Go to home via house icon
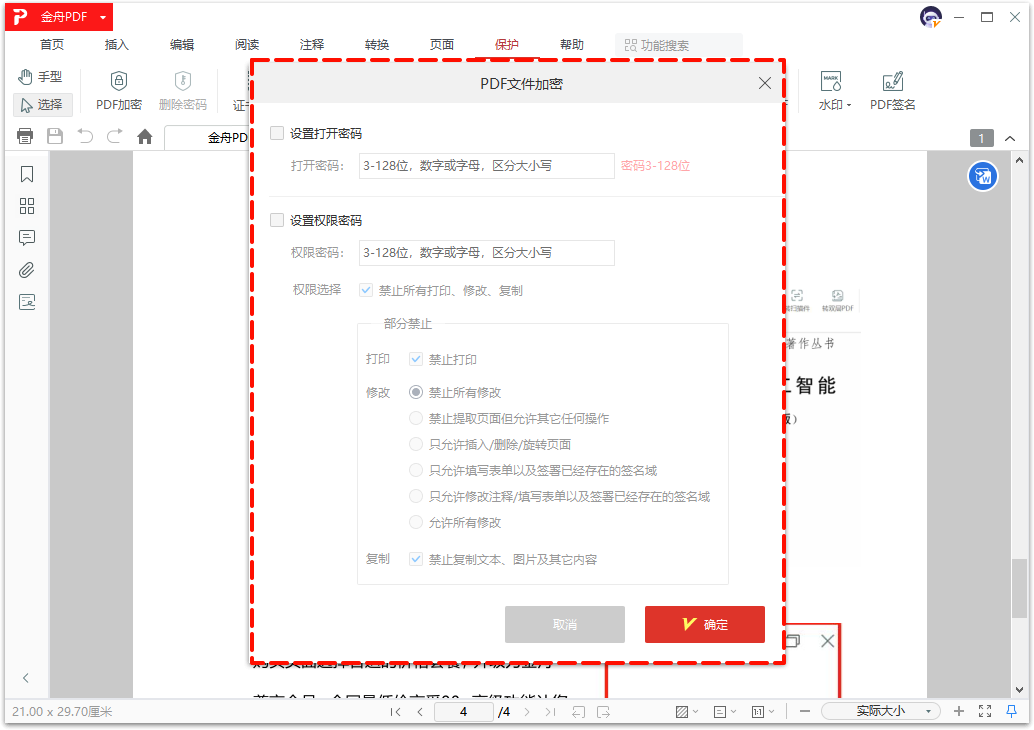1034x730 pixels. [144, 137]
